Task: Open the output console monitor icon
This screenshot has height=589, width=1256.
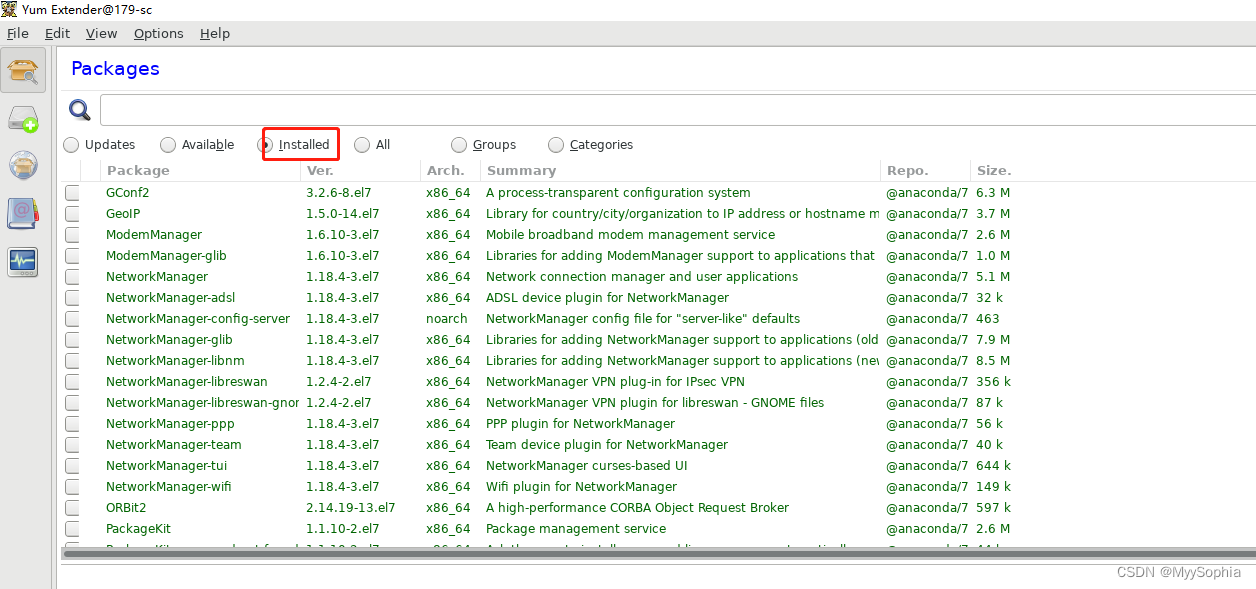Action: point(23,262)
